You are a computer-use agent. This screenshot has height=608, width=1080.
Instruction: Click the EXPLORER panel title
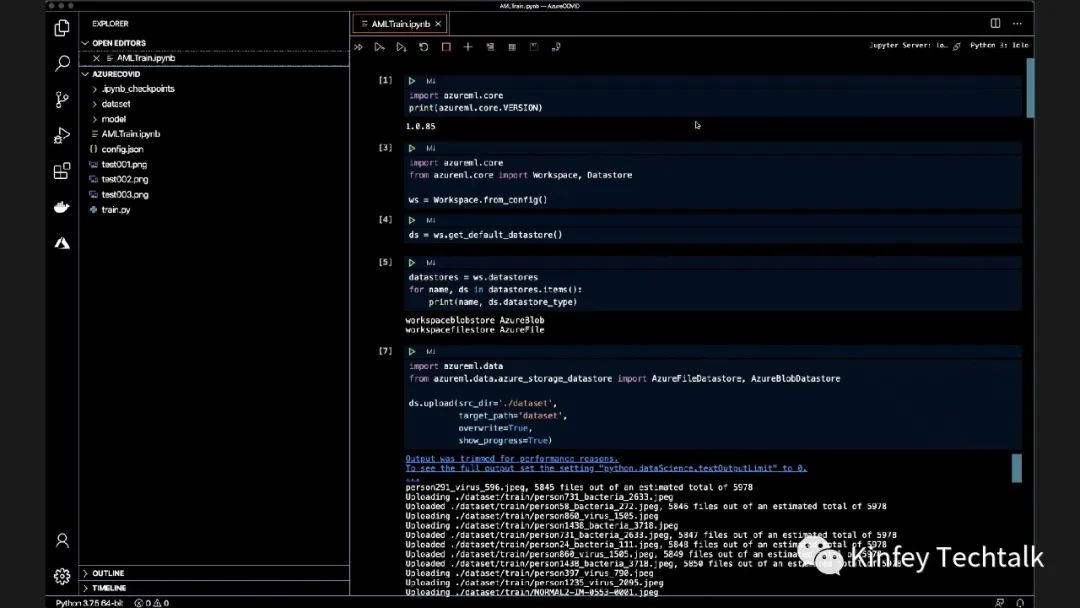[x=110, y=23]
